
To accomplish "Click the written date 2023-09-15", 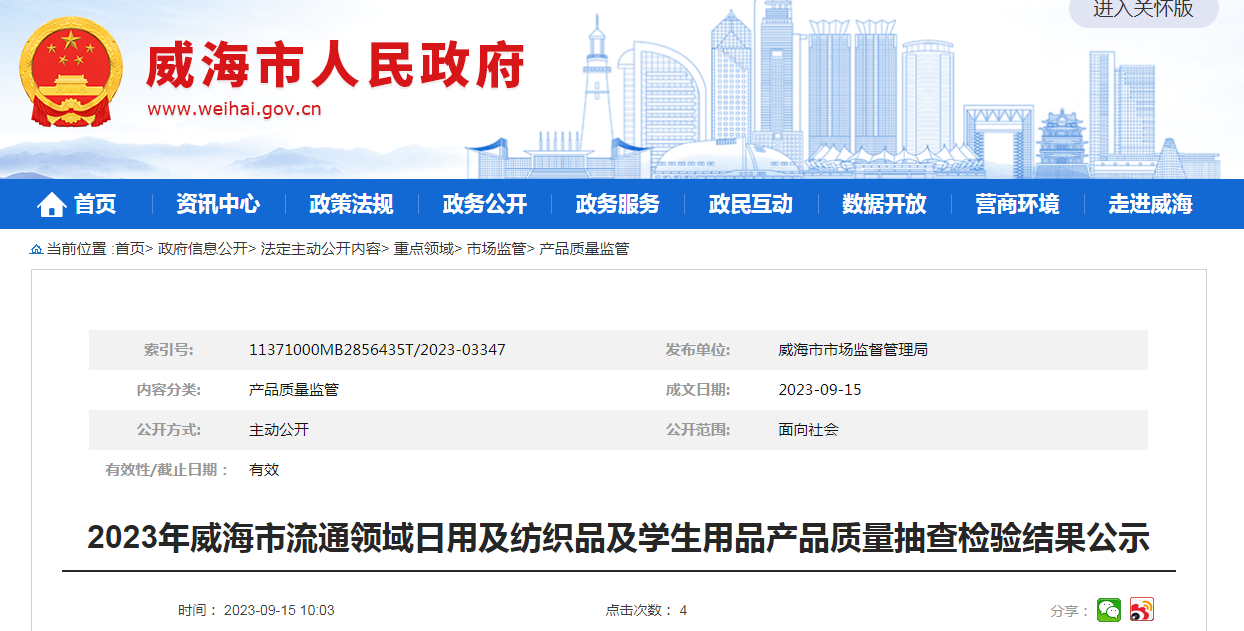I will coord(820,390).
